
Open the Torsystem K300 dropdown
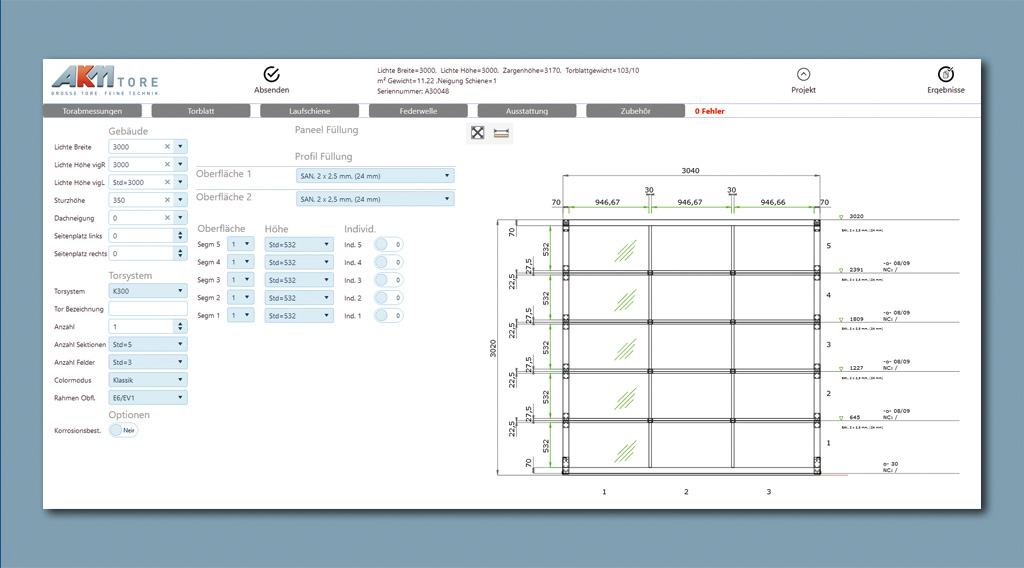click(x=148, y=291)
